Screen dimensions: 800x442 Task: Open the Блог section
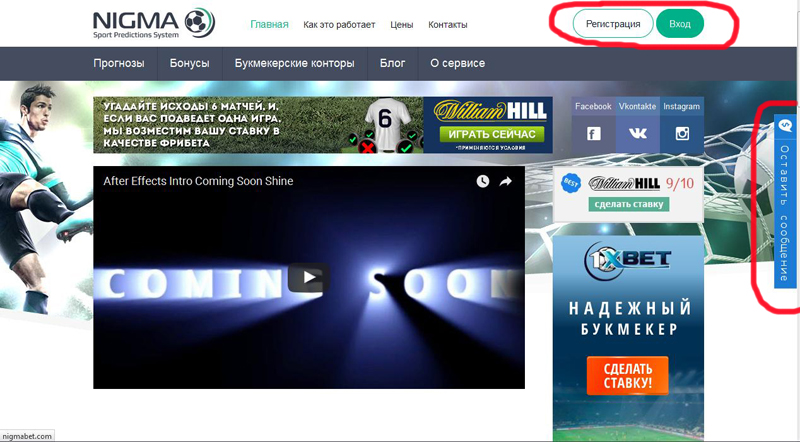pyautogui.click(x=392, y=63)
